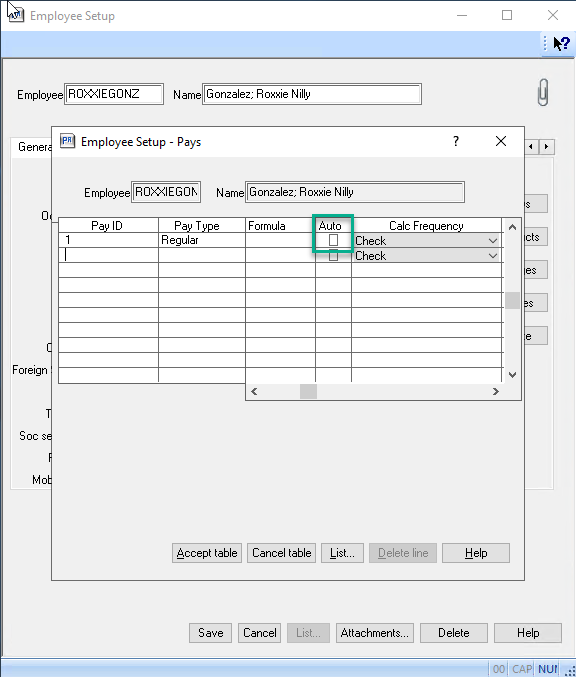Click the grid horizontal scroll right arrow
Screen dimensions: 576x677
496,392
